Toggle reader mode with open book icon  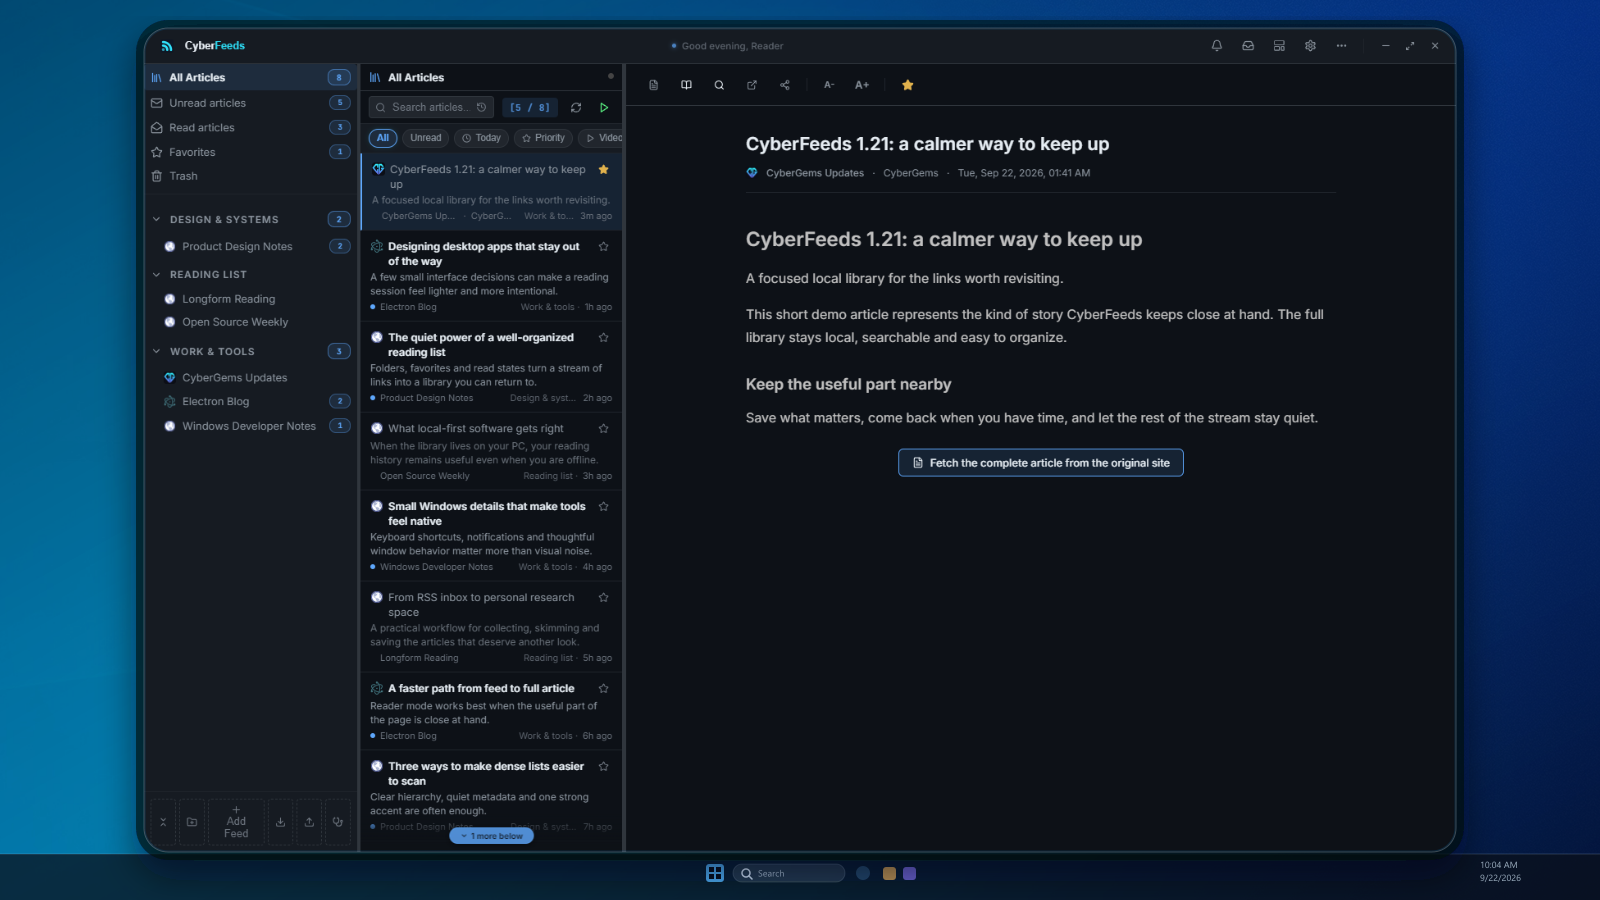[686, 85]
